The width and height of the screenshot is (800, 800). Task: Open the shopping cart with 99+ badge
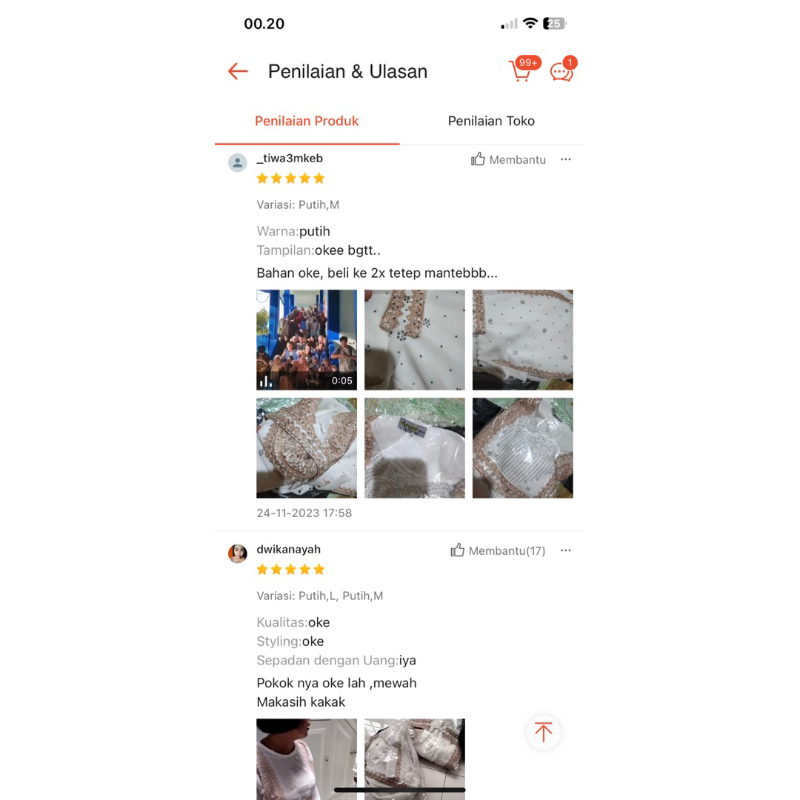coord(523,69)
